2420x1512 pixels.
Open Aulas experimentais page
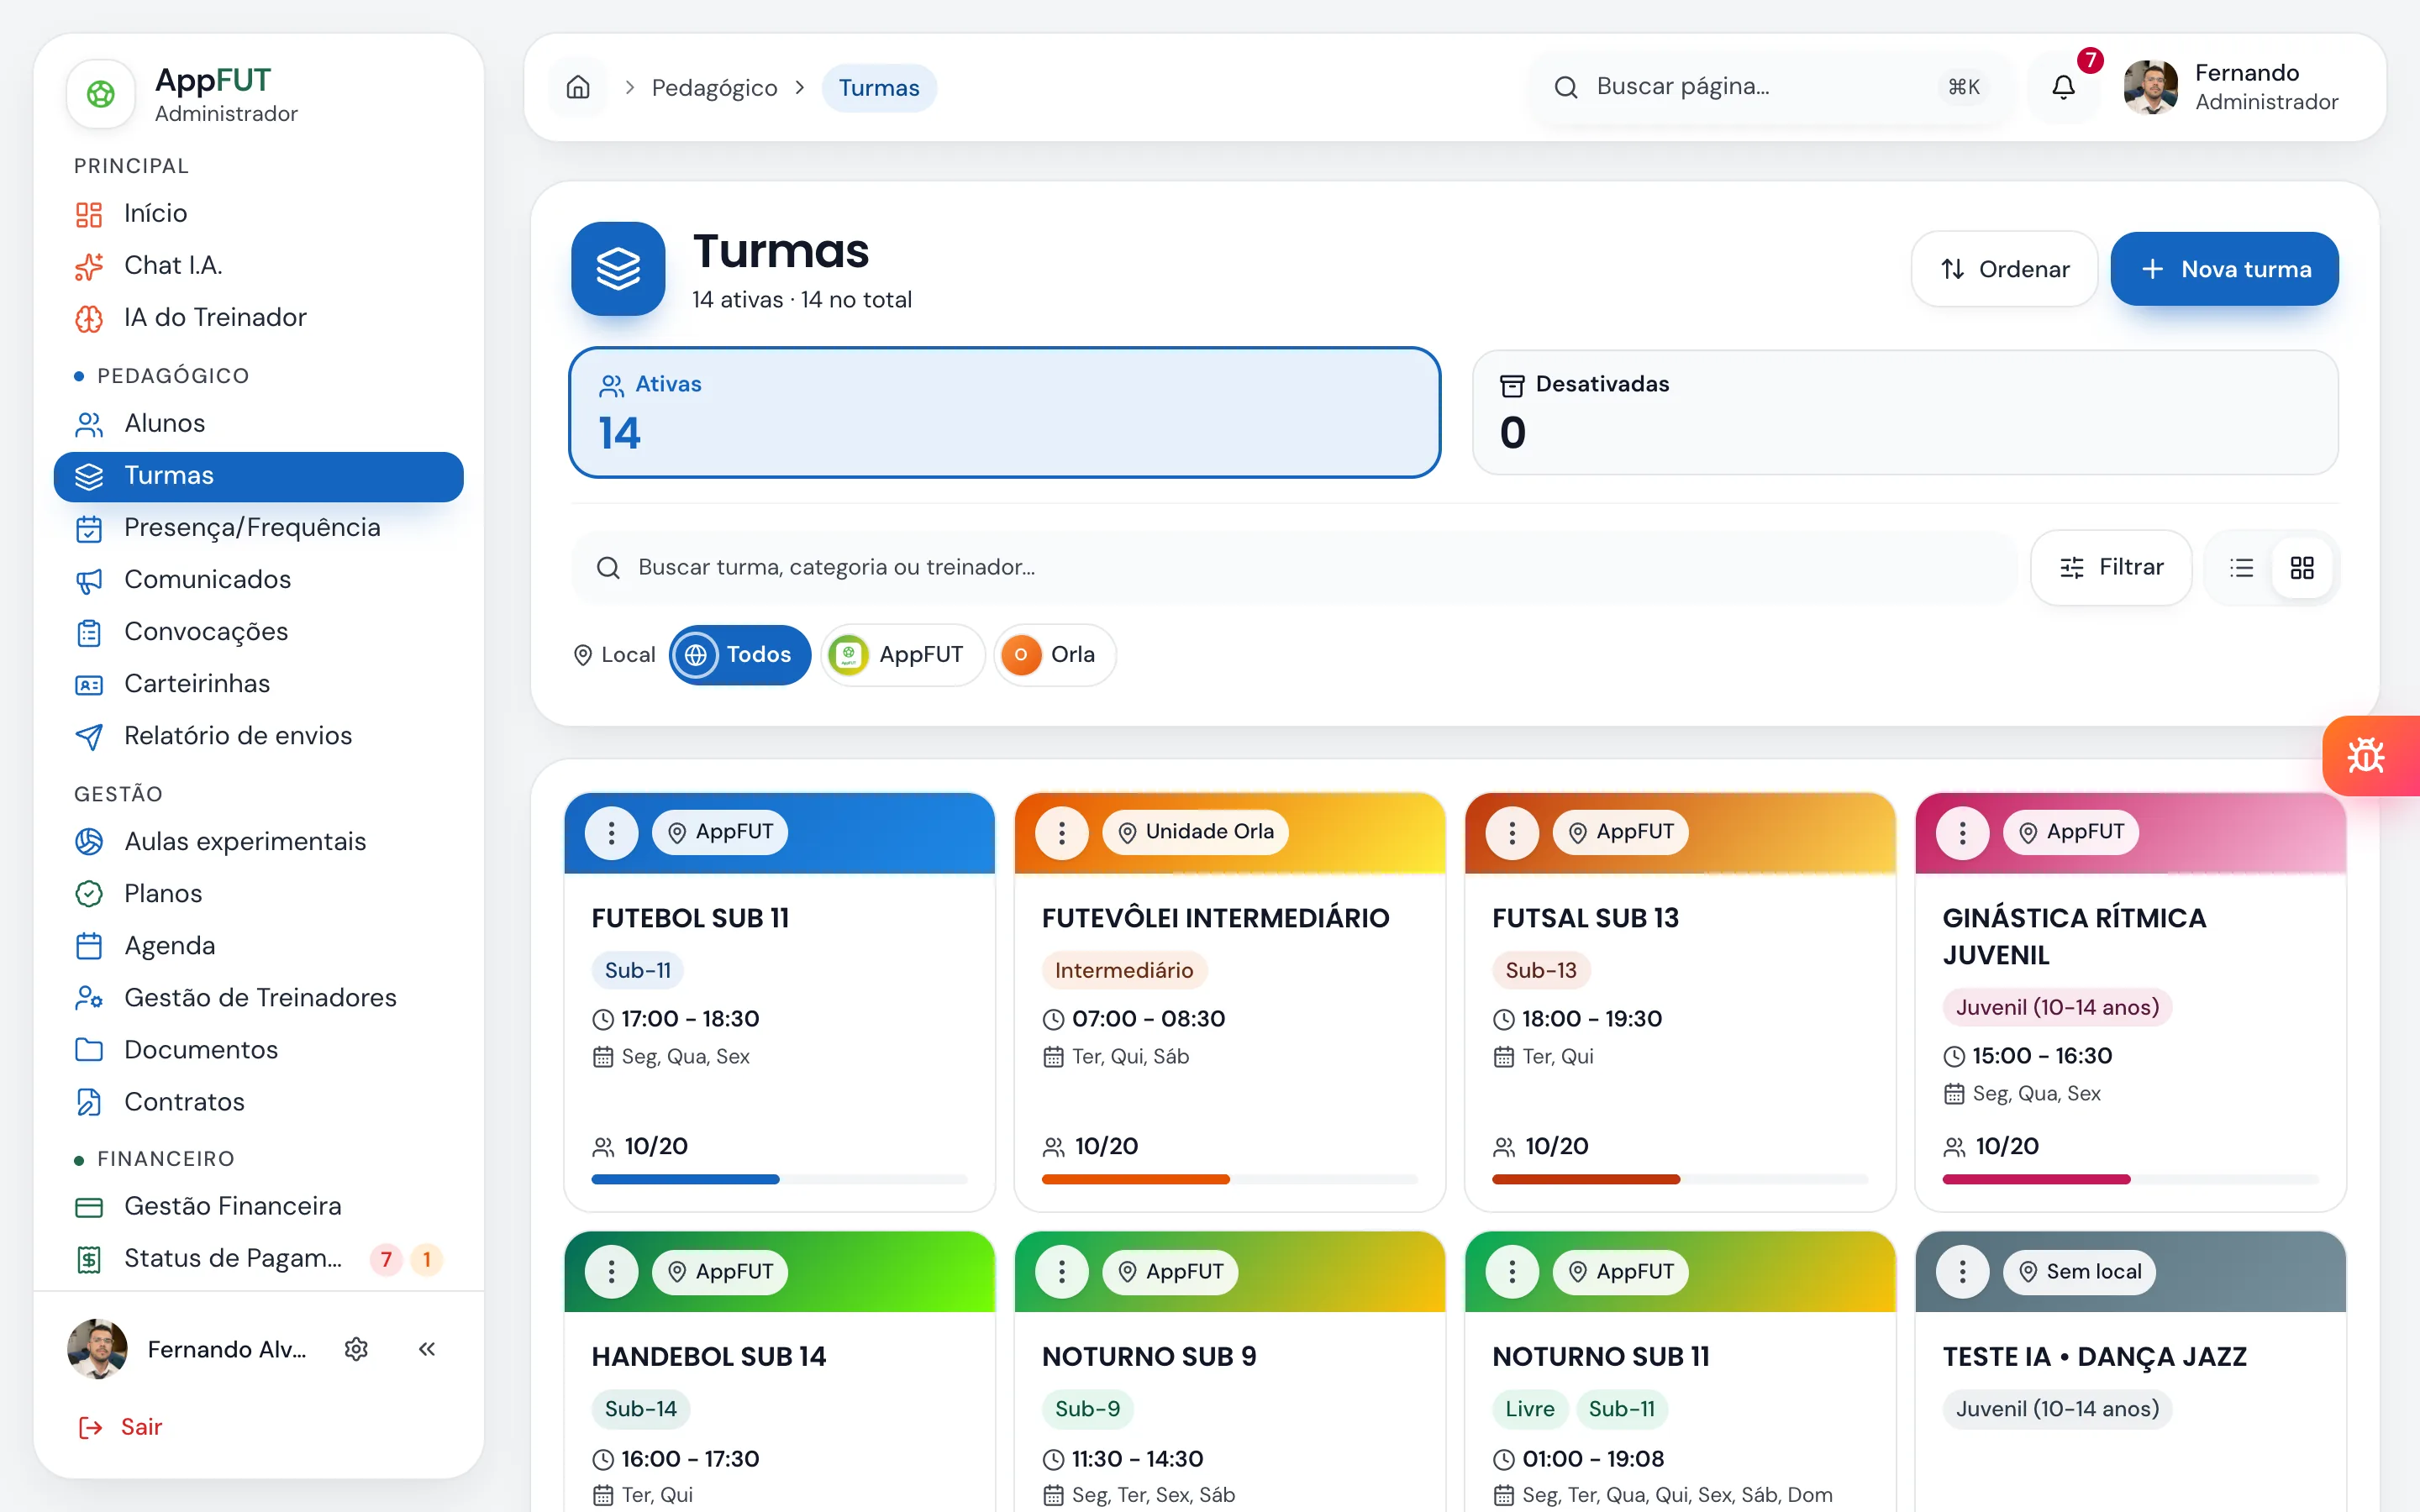[258, 841]
